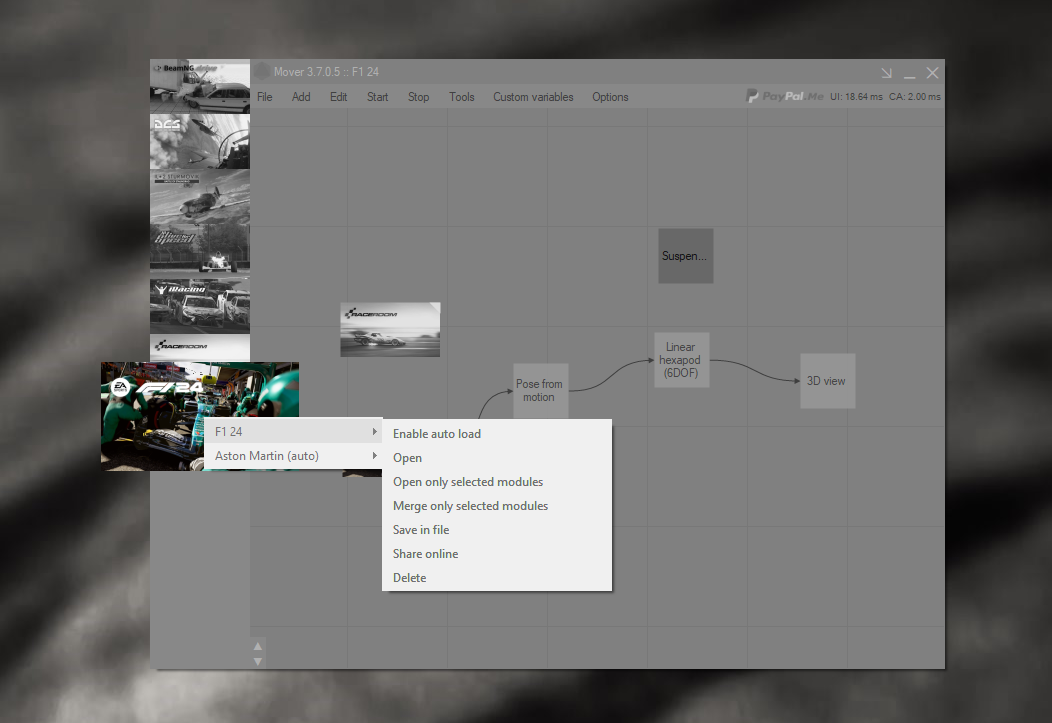Open the Options menu
The width and height of the screenshot is (1052, 723).
610,97
